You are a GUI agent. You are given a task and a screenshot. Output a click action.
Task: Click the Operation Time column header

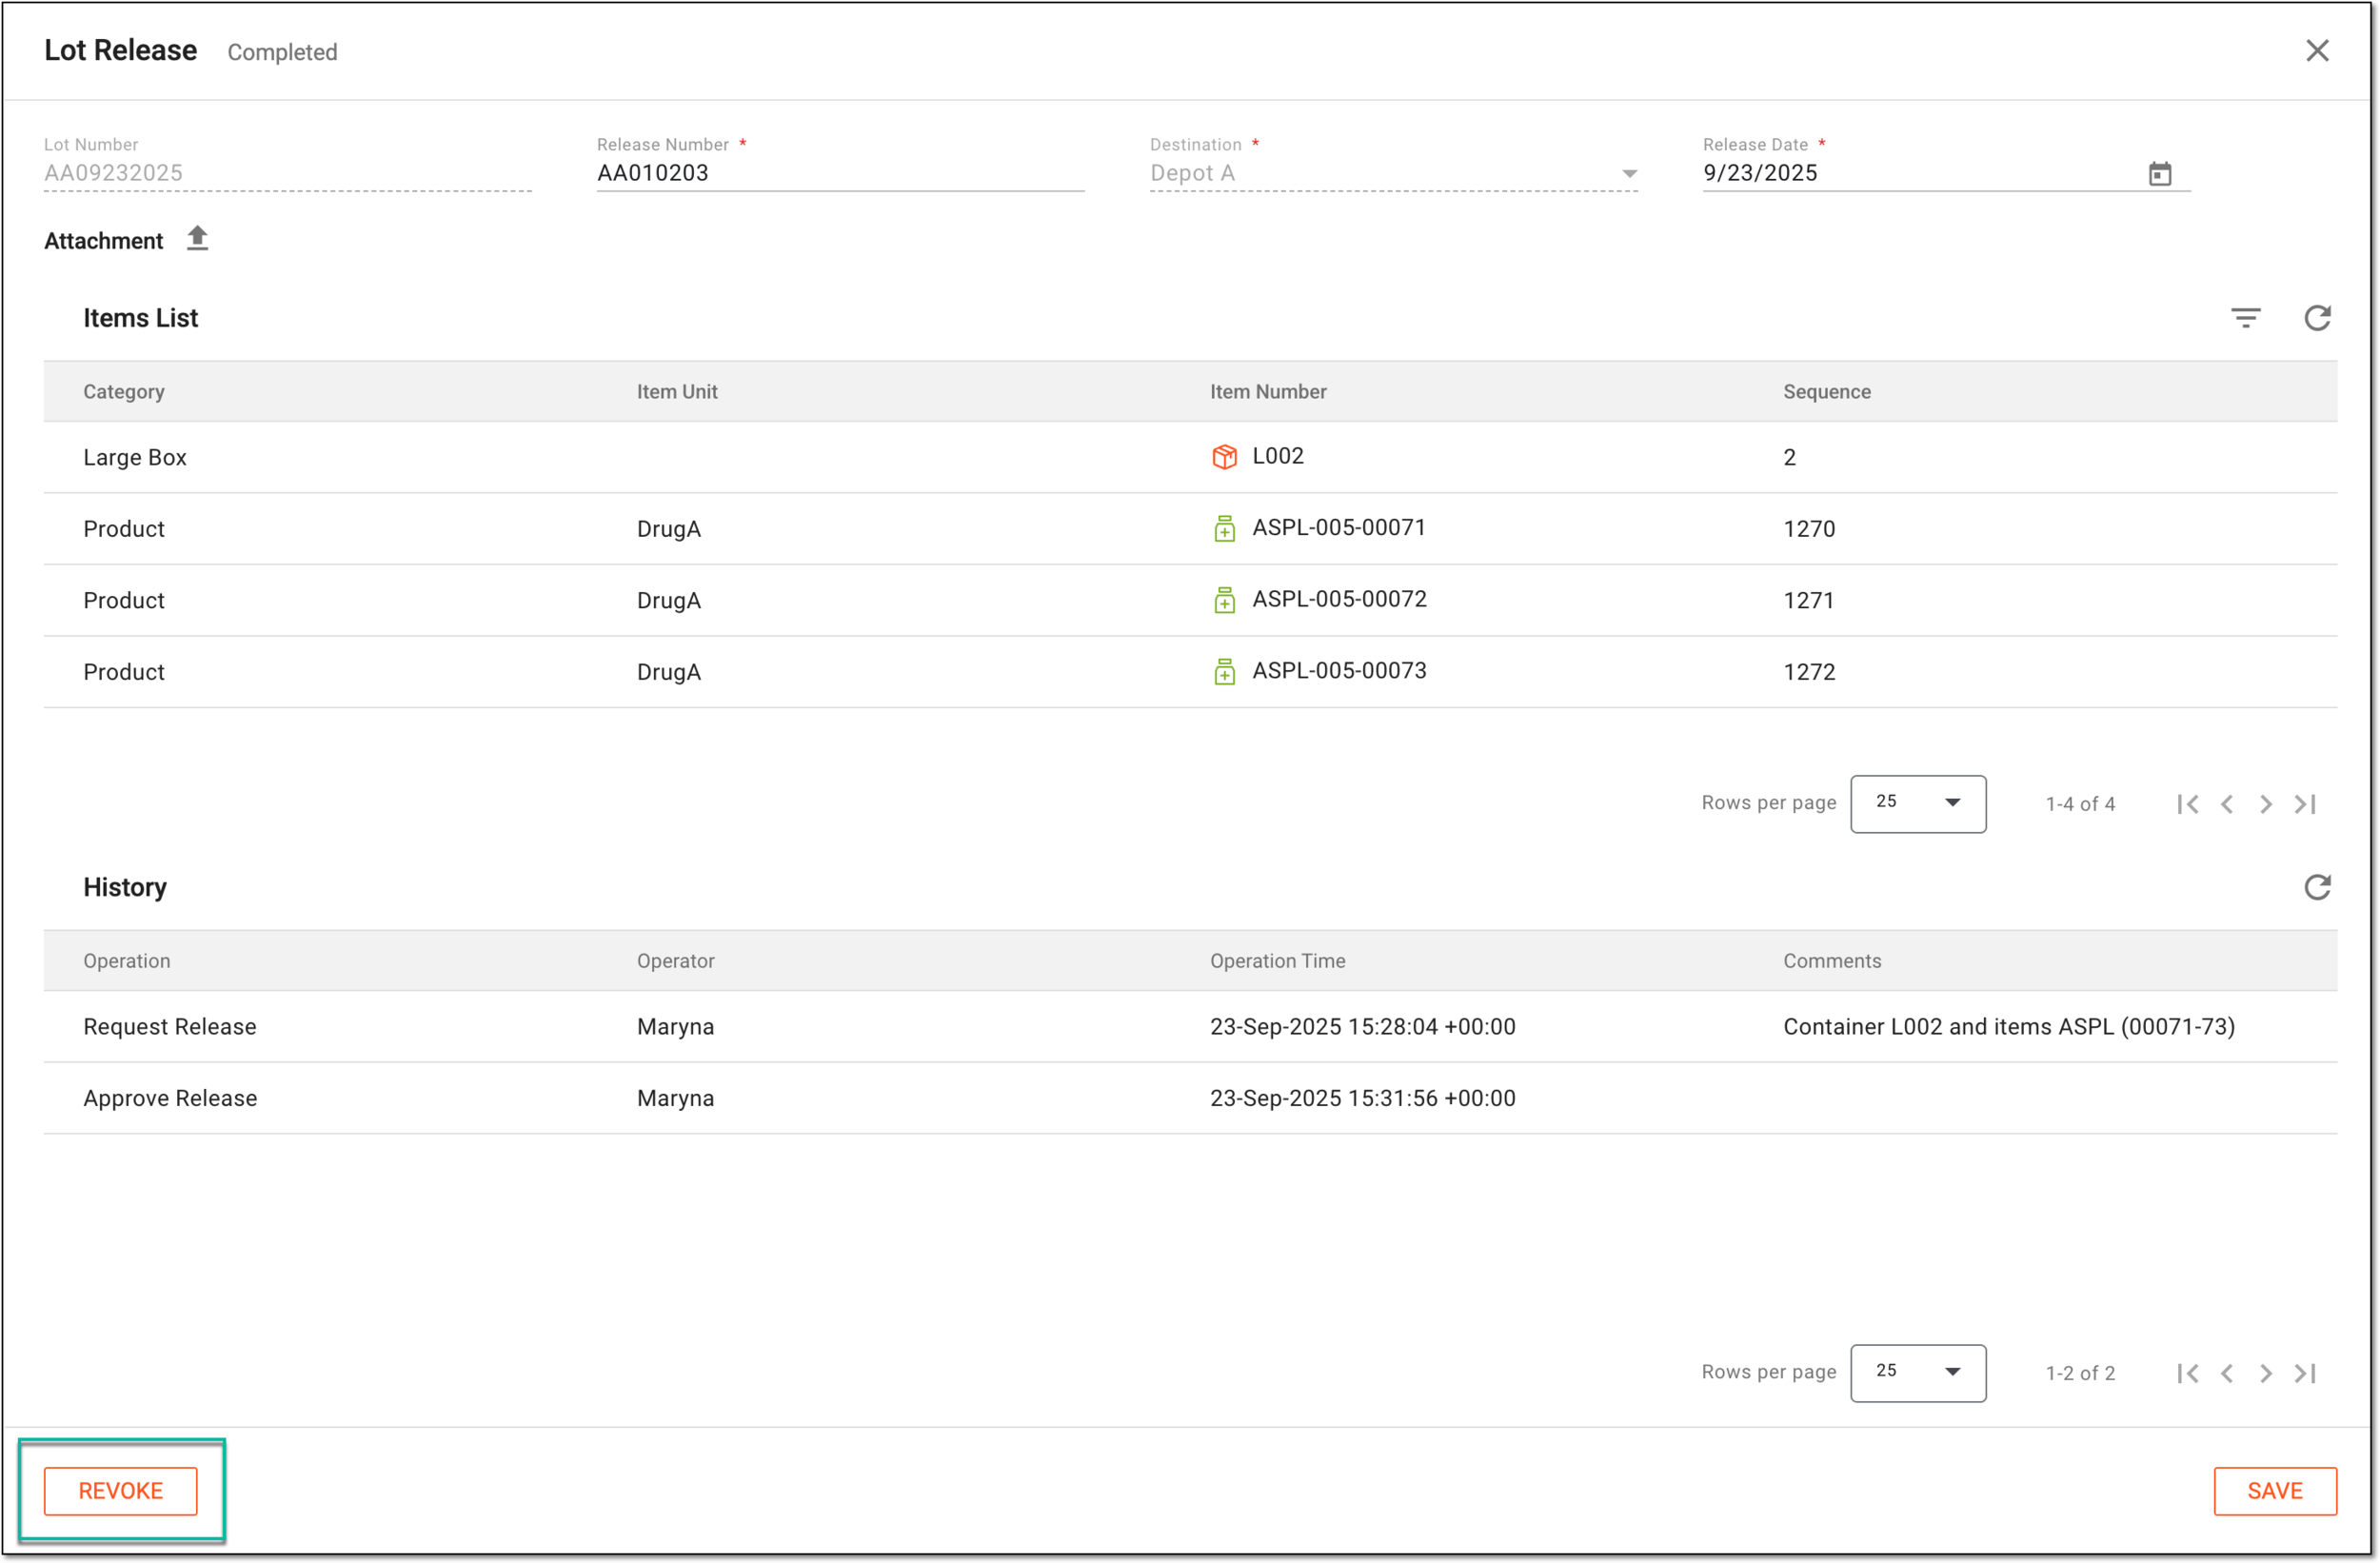point(1278,961)
